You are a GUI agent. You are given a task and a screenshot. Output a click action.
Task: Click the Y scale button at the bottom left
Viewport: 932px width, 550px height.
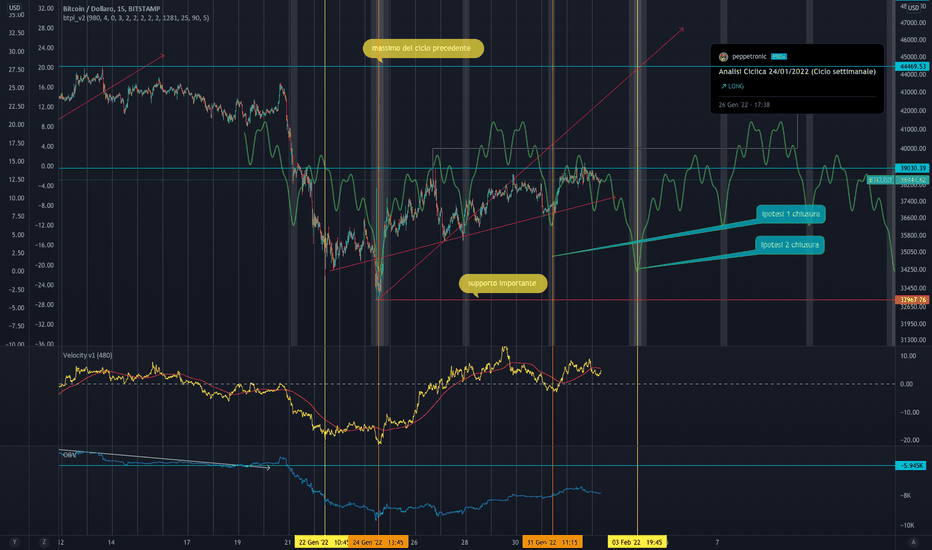[x=14, y=542]
